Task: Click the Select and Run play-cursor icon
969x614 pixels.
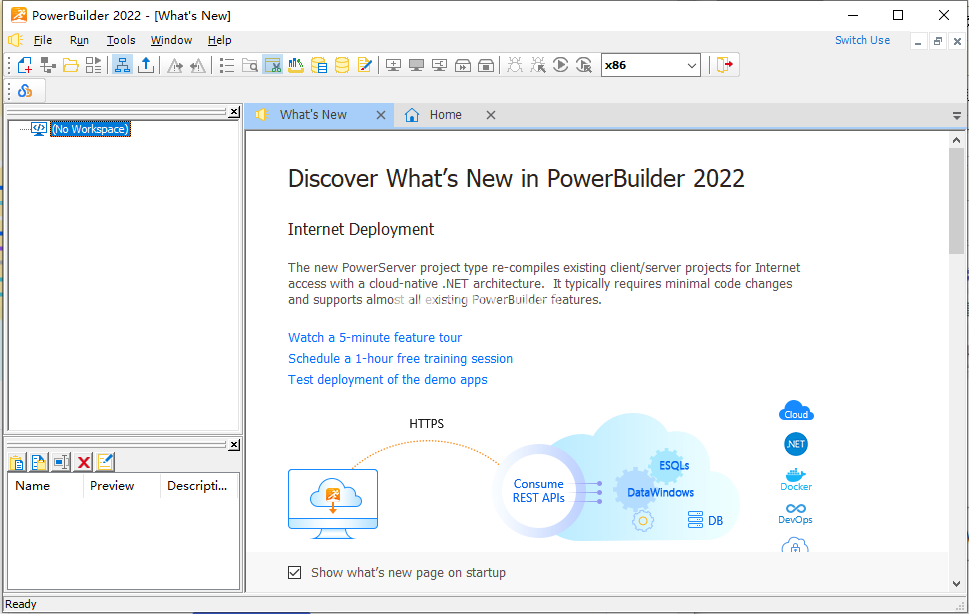Action: 583,65
